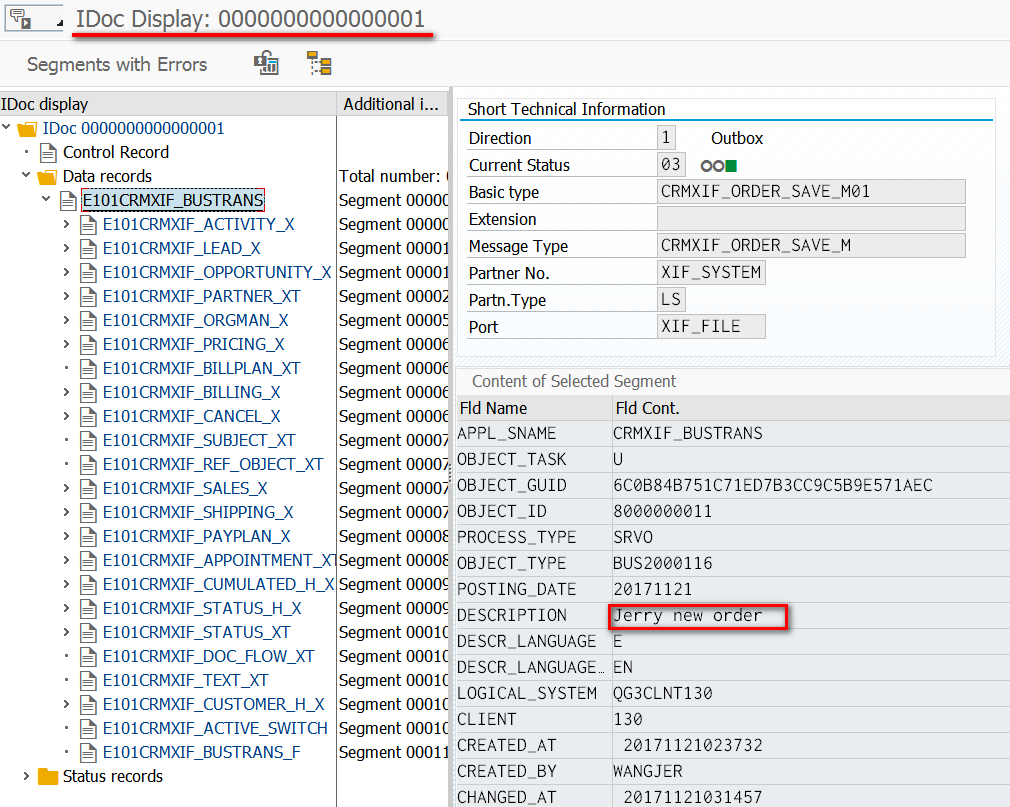Screen dimensions: 1010x807
Task: Click the E101CRMXIF_REF_OBJECT_XT document icon
Action: tap(88, 464)
